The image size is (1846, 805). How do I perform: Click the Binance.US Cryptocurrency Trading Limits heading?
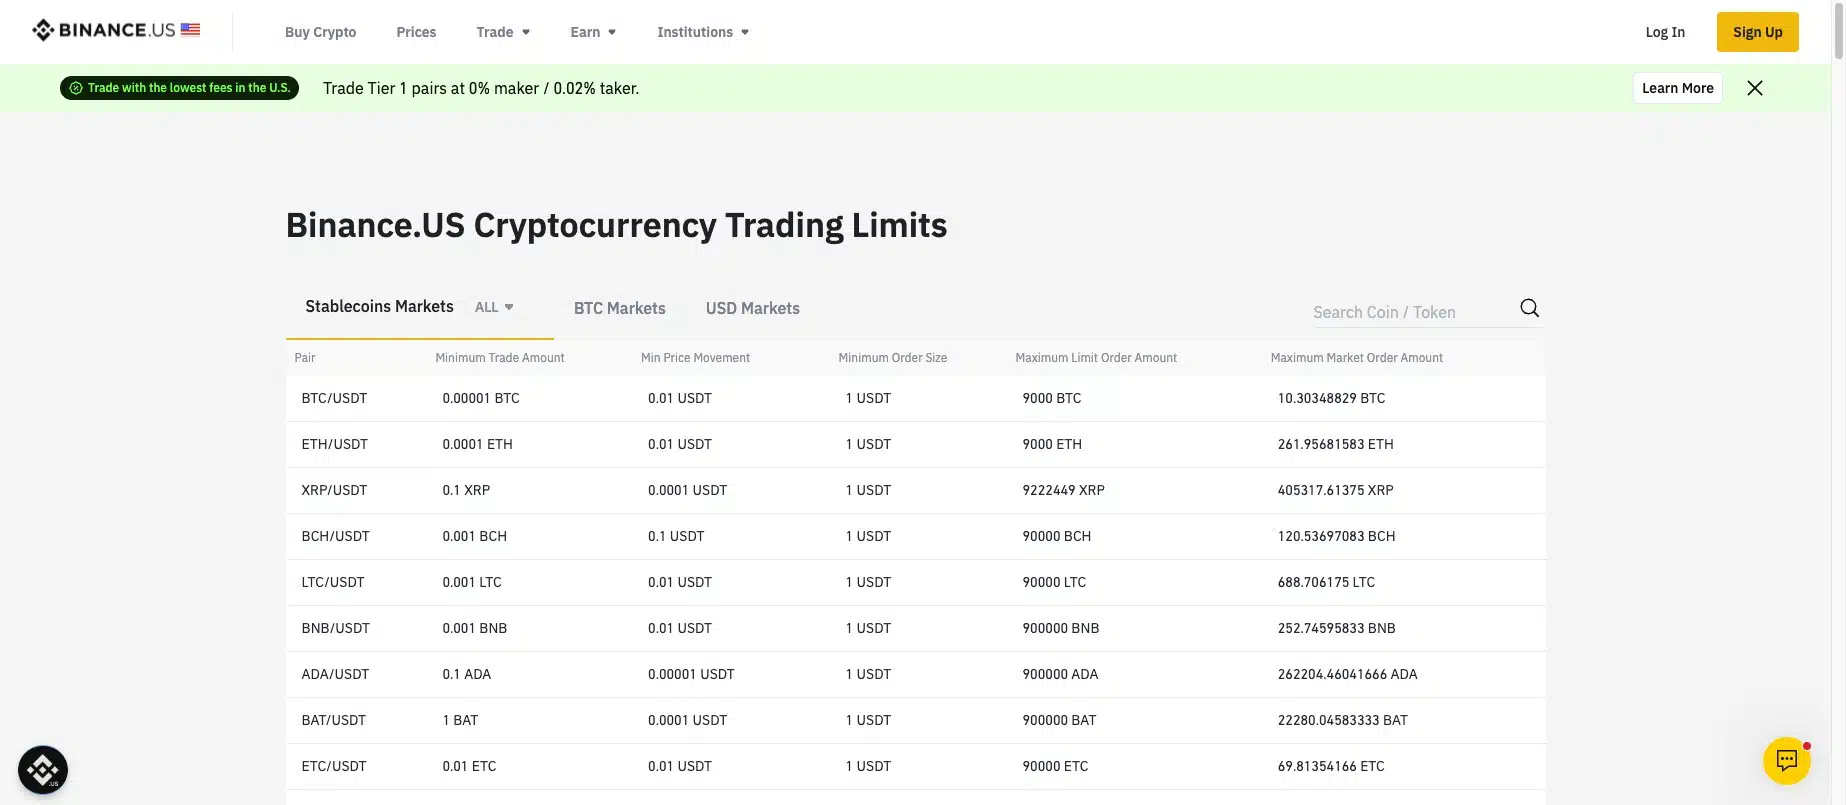click(616, 225)
